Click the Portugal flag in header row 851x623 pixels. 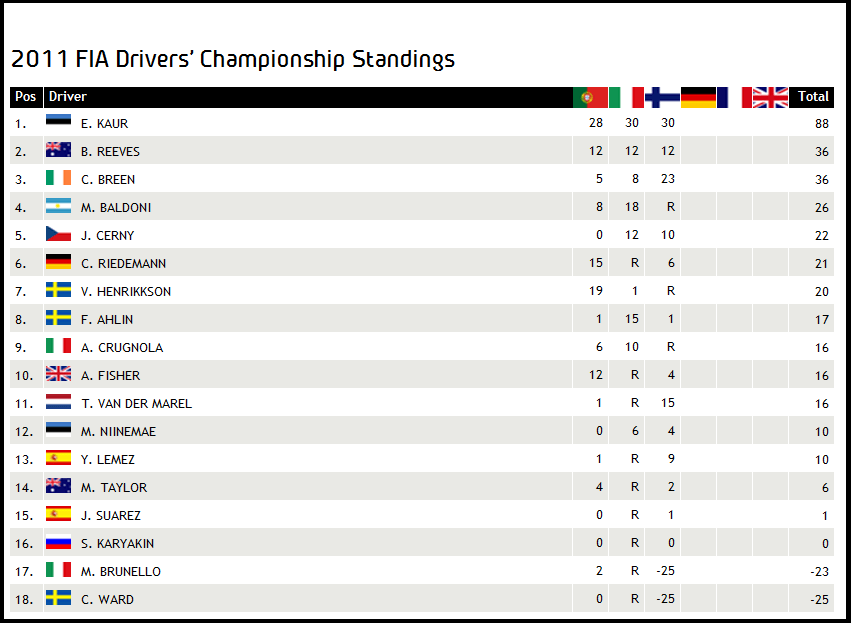click(590, 97)
